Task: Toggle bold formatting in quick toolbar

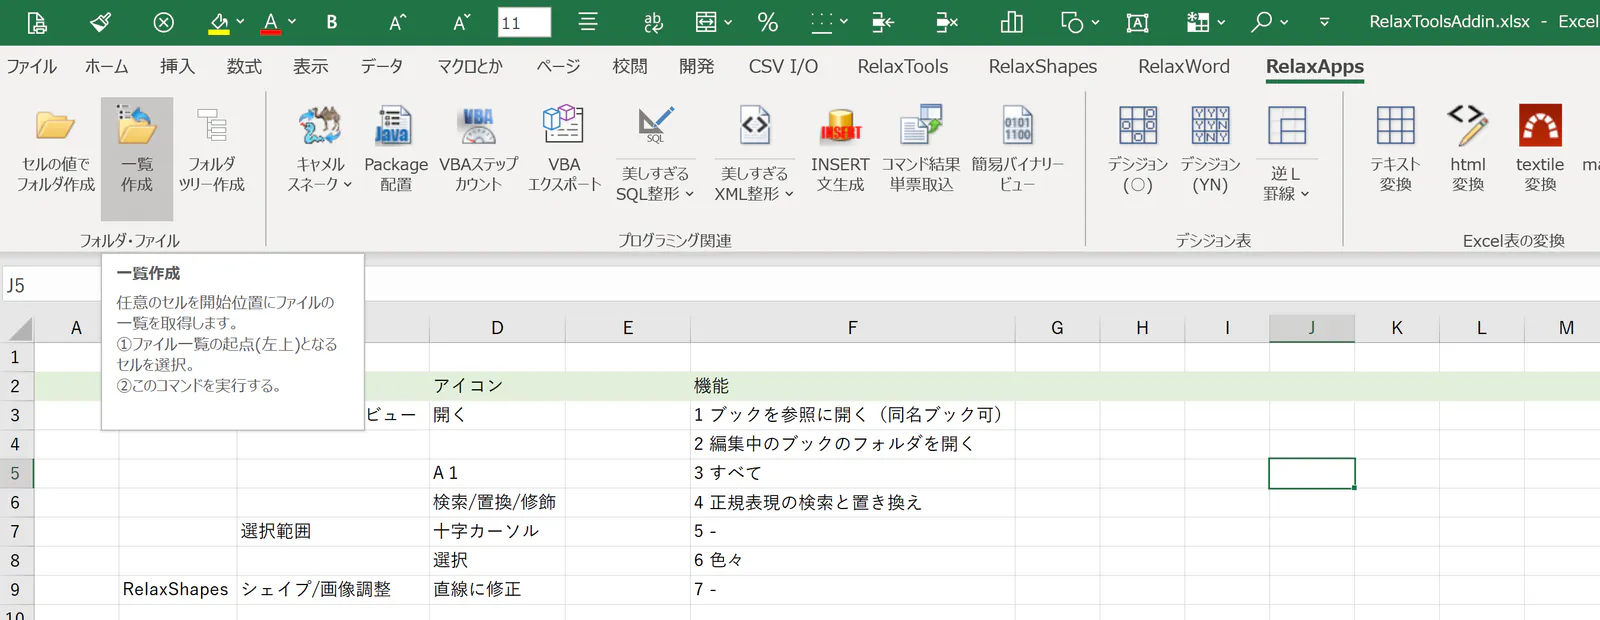Action: (x=332, y=22)
